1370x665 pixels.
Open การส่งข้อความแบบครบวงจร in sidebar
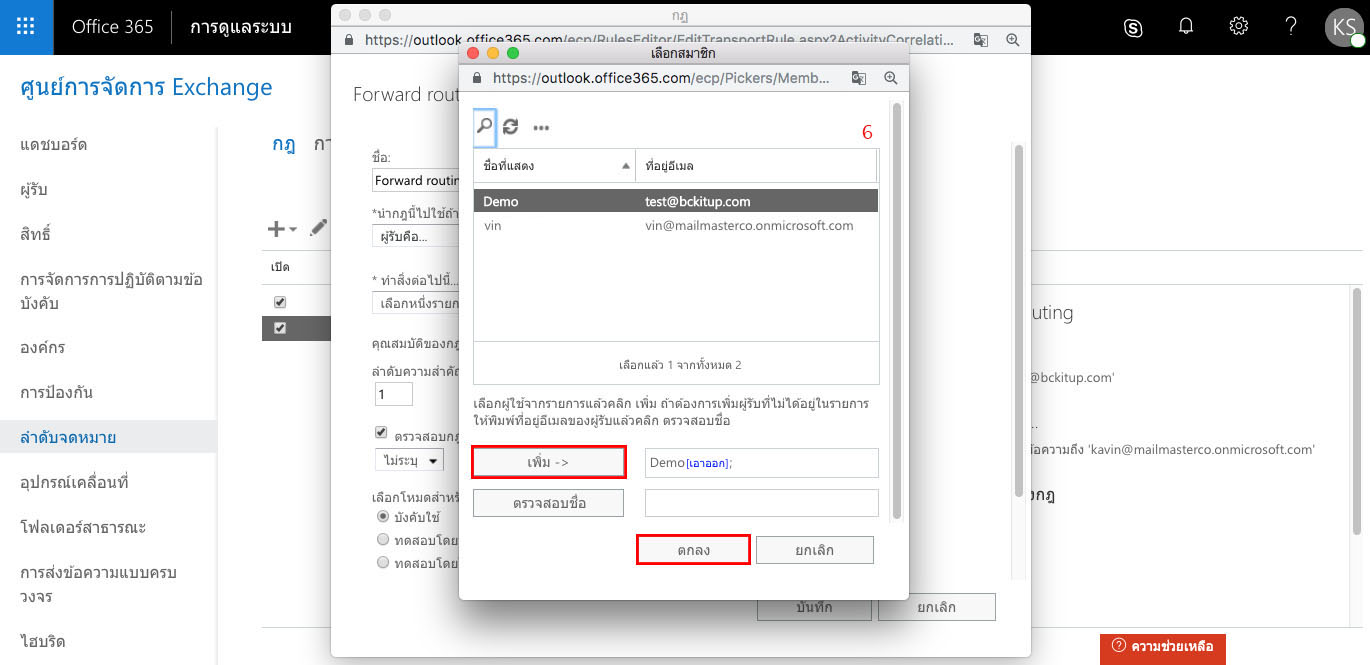[x=98, y=584]
